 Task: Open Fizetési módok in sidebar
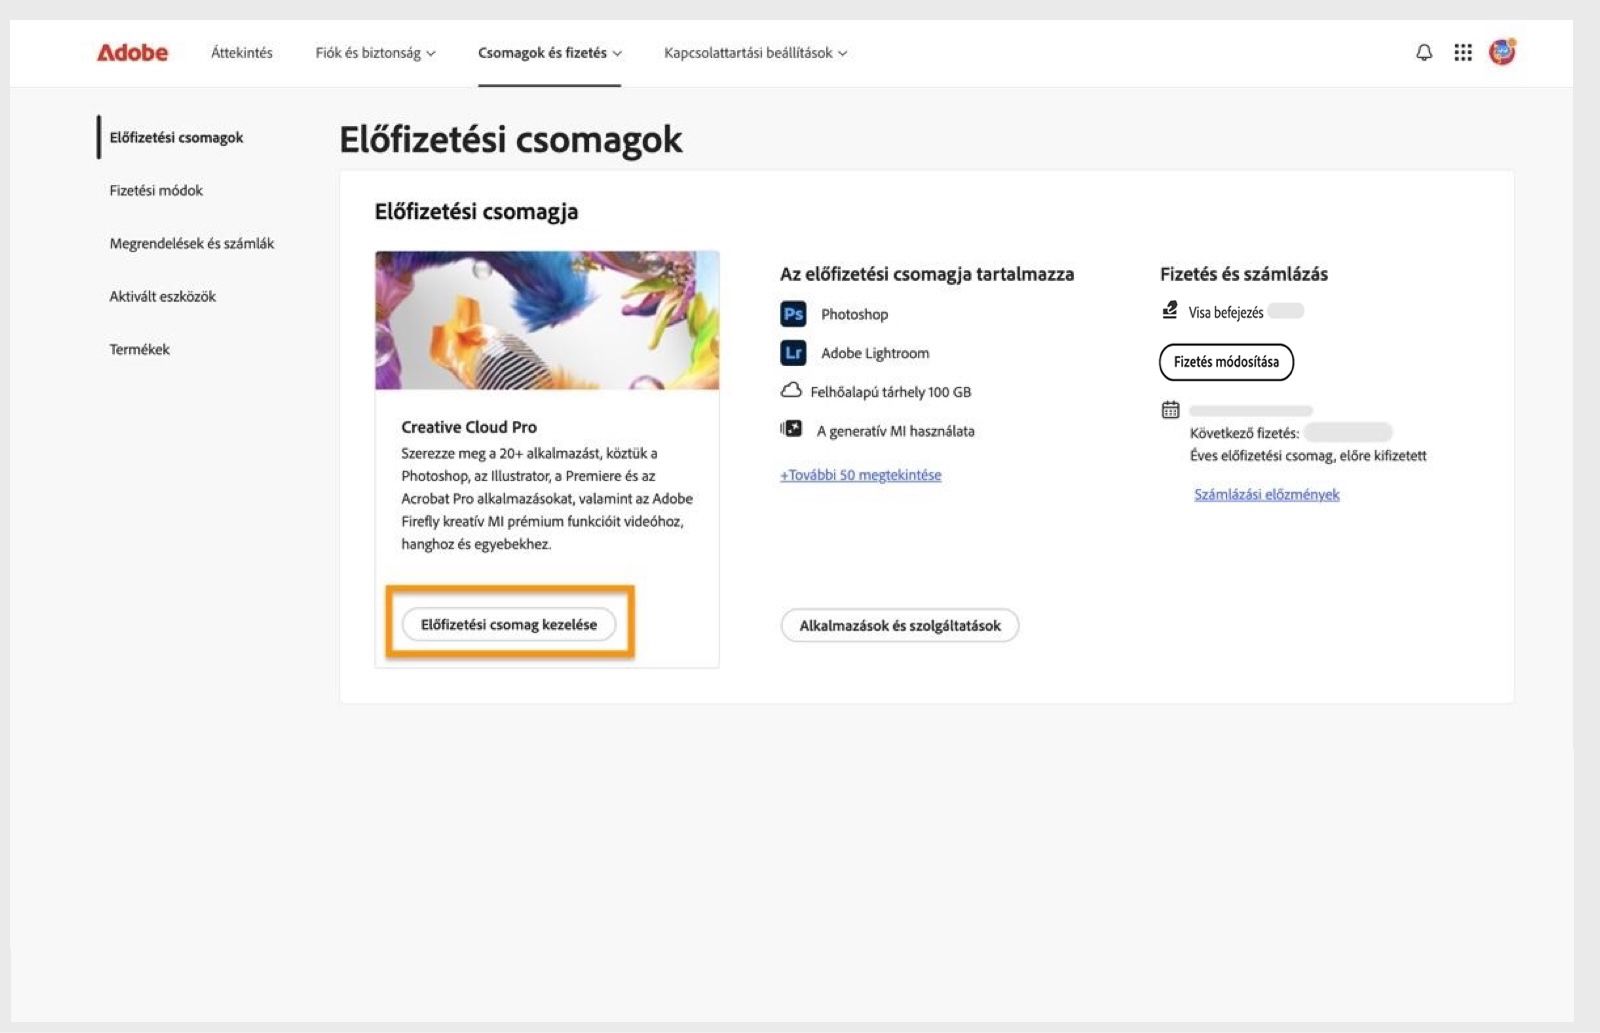pyautogui.click(x=156, y=190)
